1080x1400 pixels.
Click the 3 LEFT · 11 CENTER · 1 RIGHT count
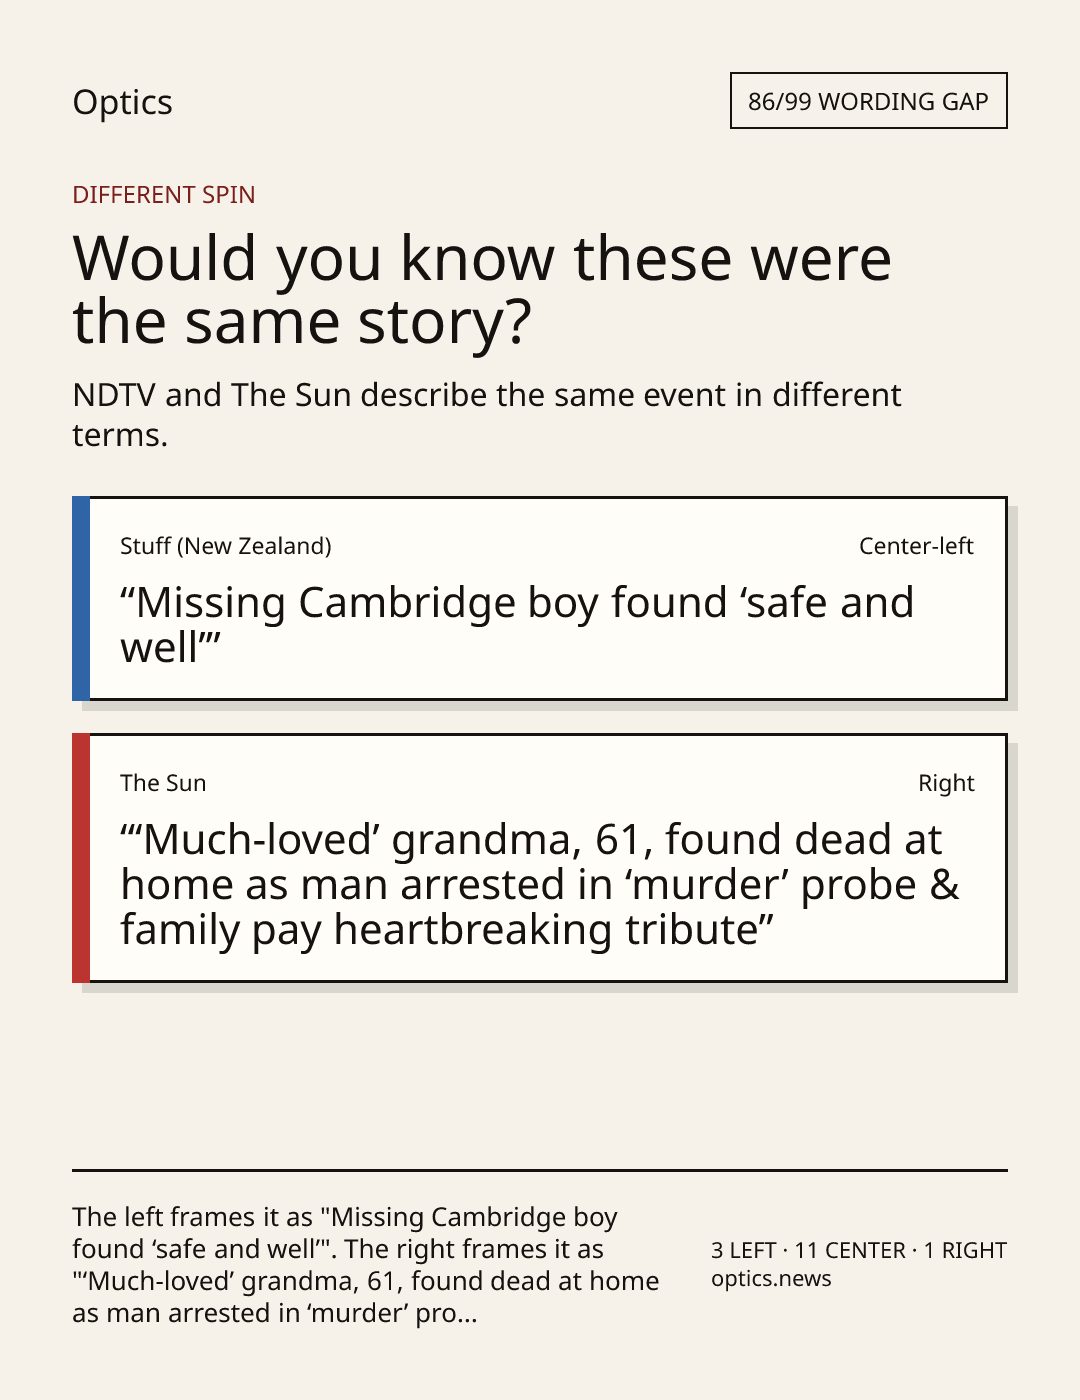(859, 1250)
